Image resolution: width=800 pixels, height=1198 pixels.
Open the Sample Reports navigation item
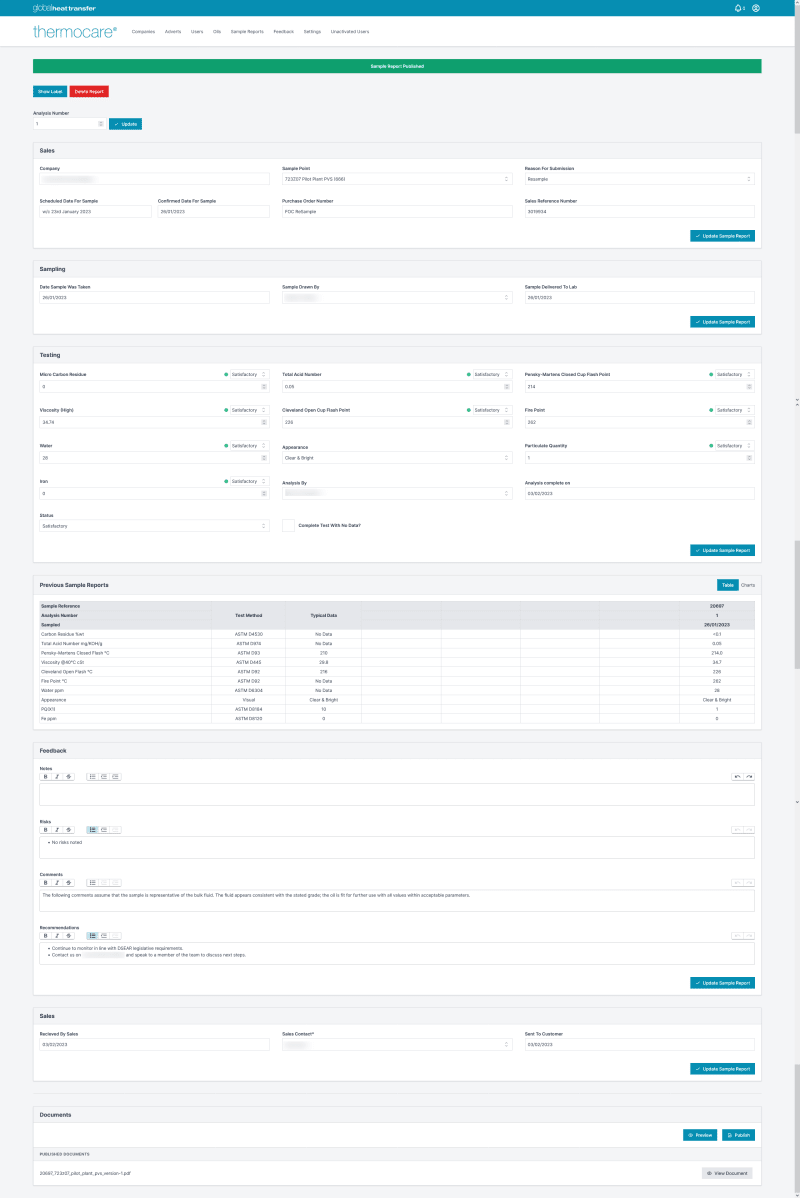click(x=247, y=31)
